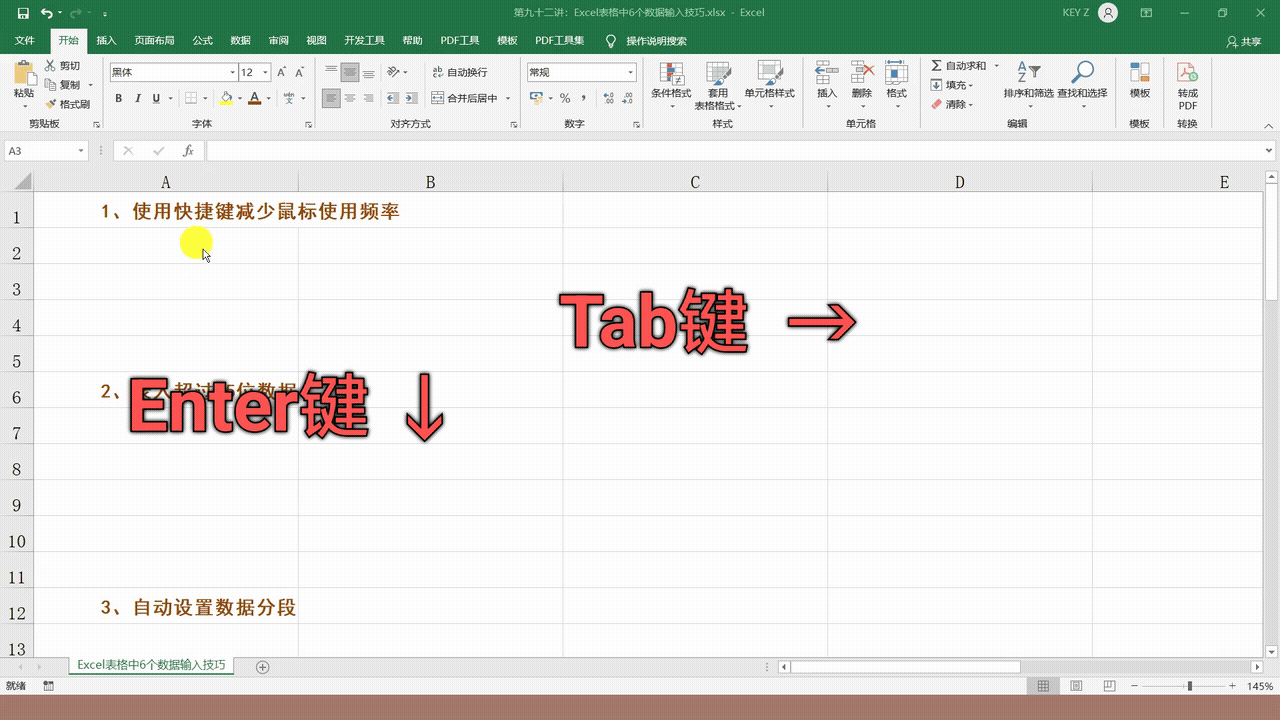1280x720 pixels.
Task: Open the font name dropdown showing 黑体
Action: point(232,72)
